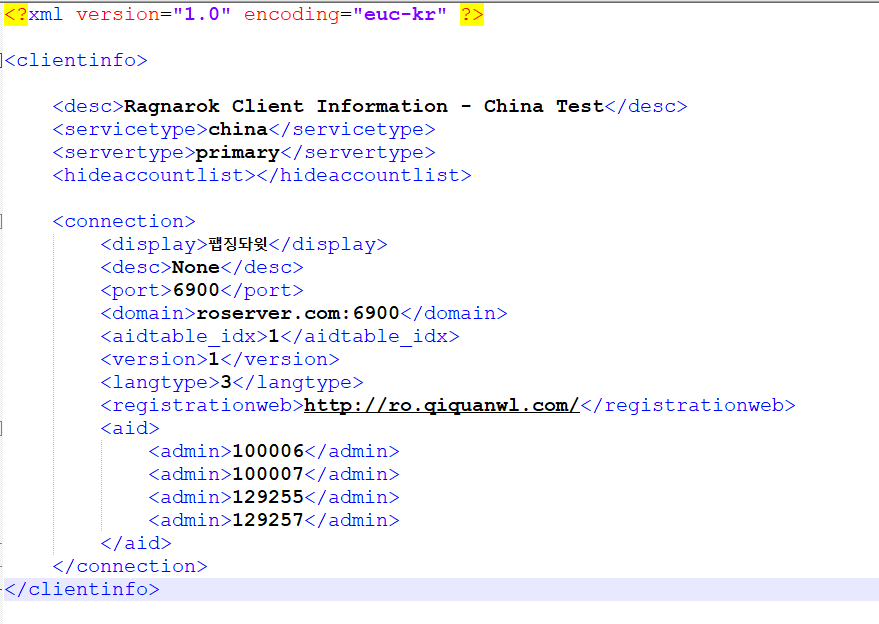Image resolution: width=879 pixels, height=624 pixels.
Task: Select the version value 1.0
Action: 199,14
